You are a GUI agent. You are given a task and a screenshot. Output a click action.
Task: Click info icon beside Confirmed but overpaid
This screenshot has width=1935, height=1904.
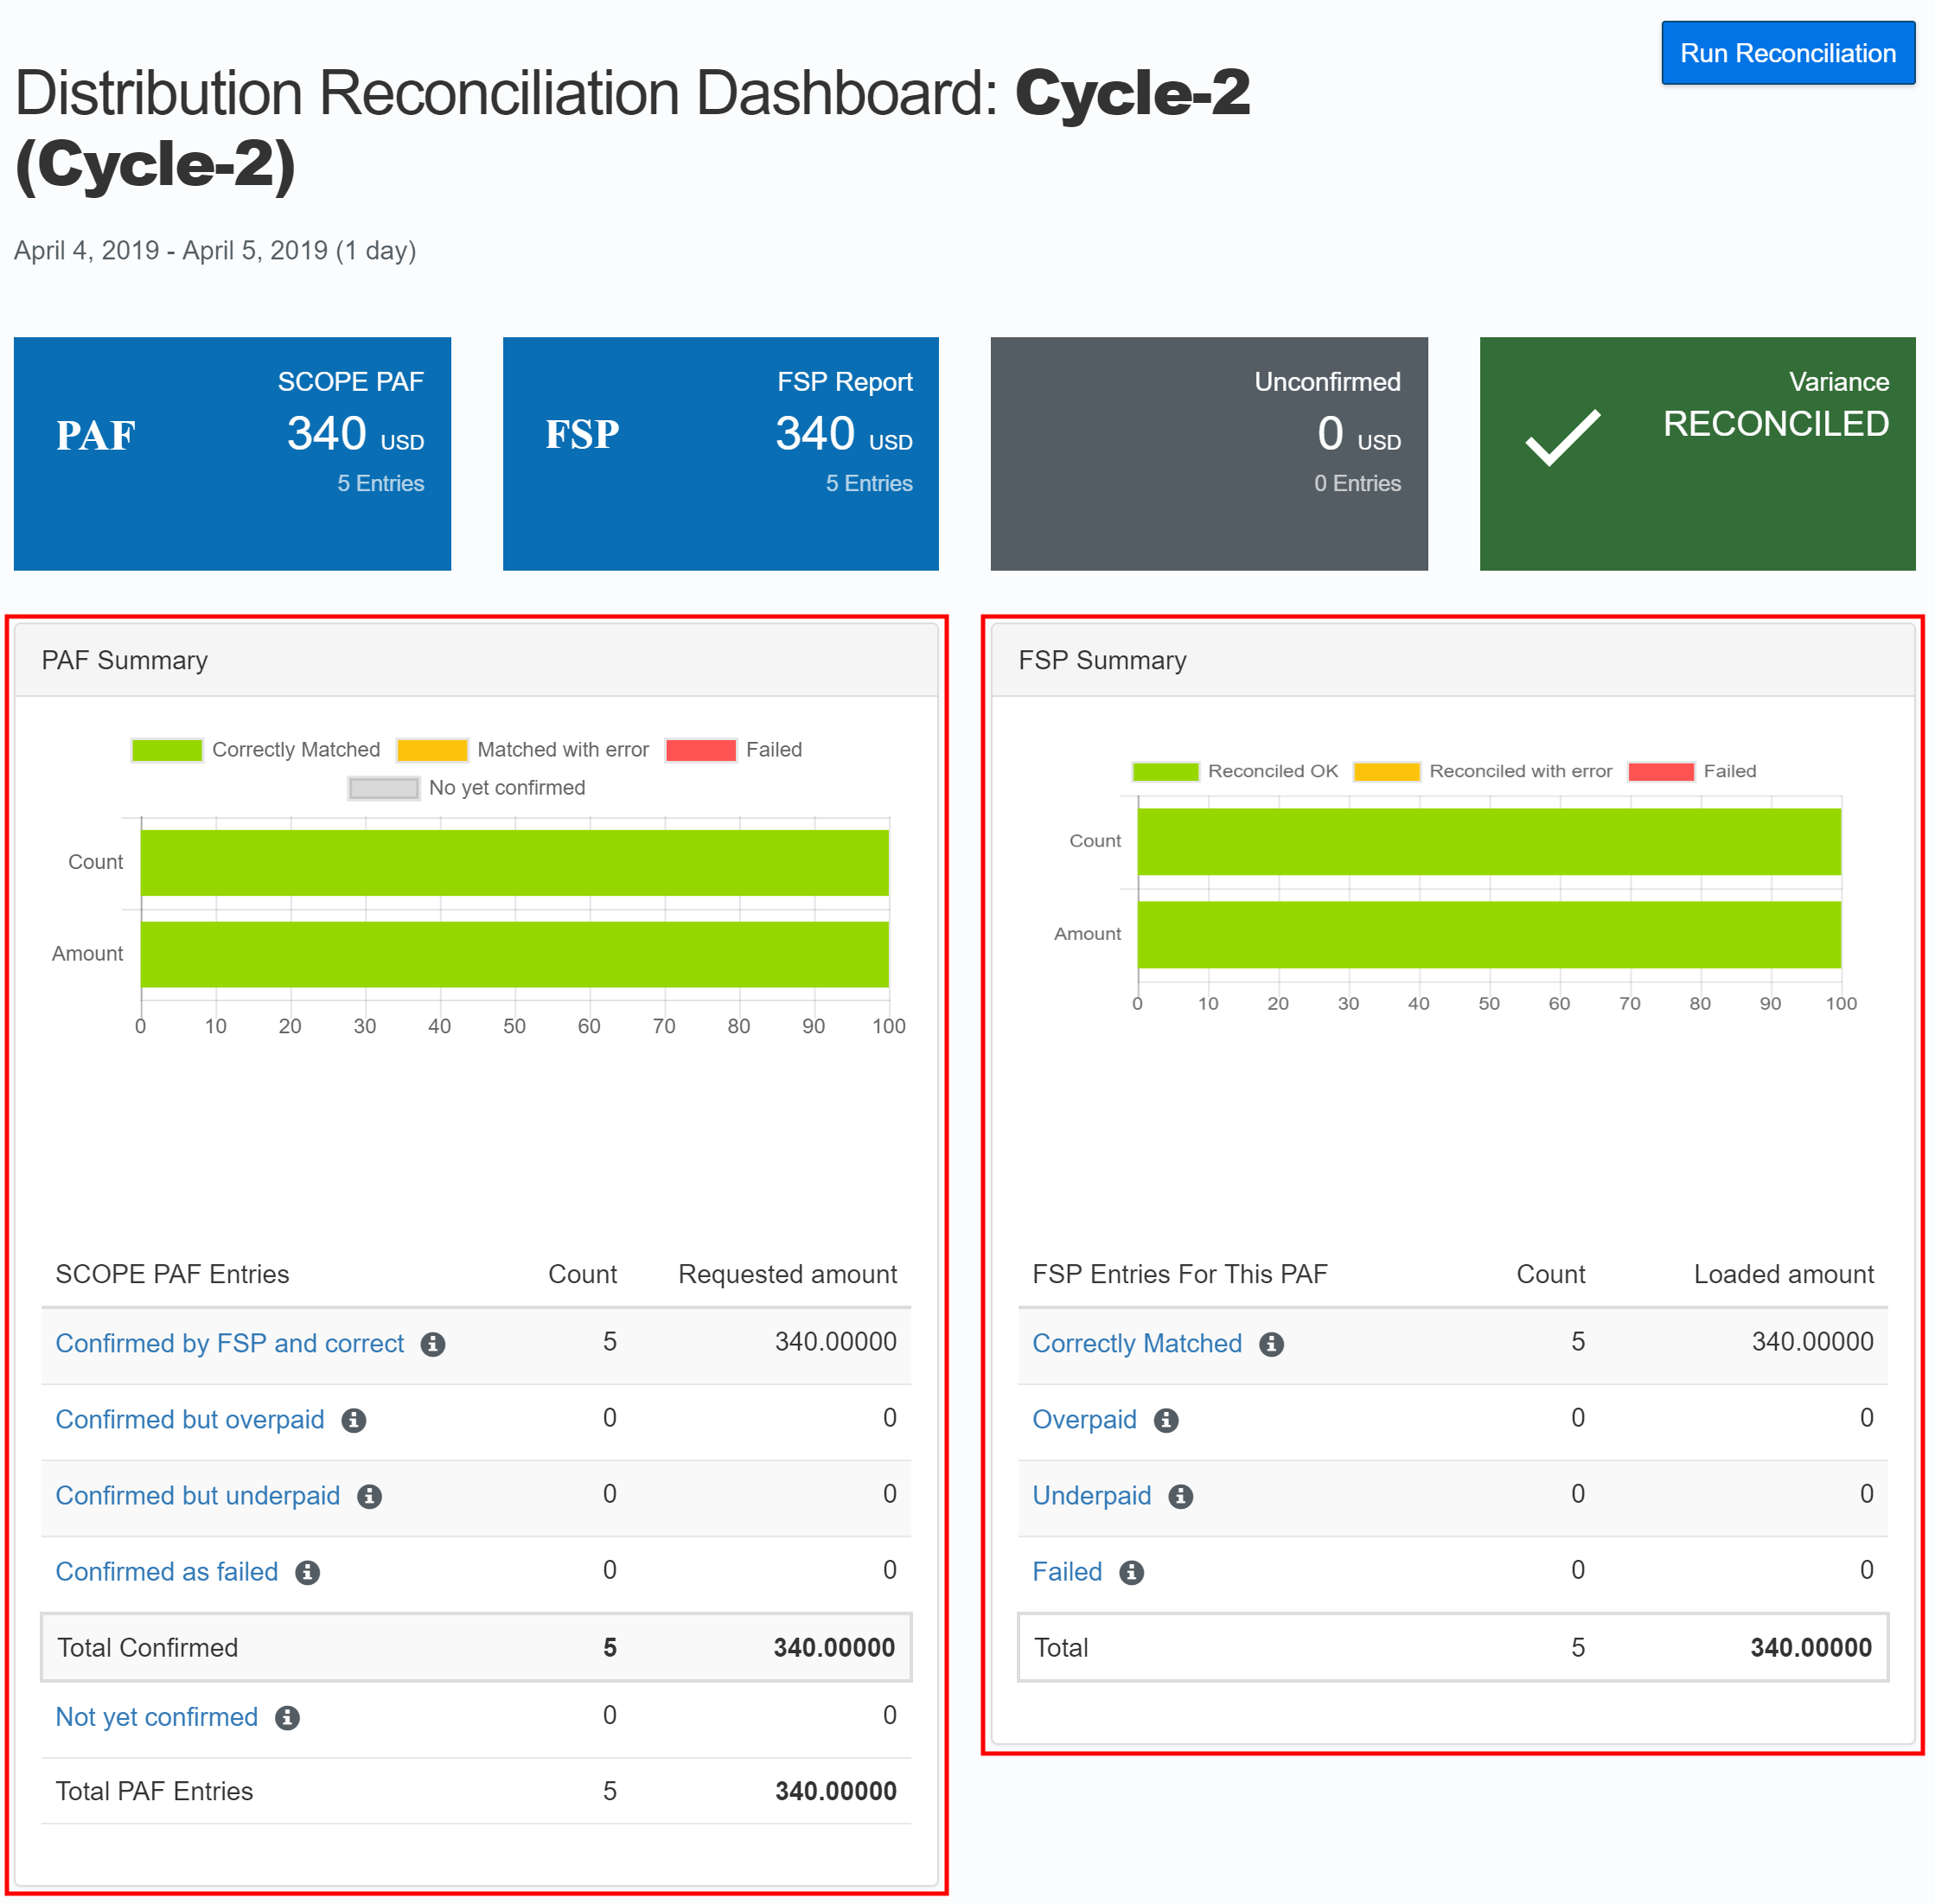click(354, 1420)
